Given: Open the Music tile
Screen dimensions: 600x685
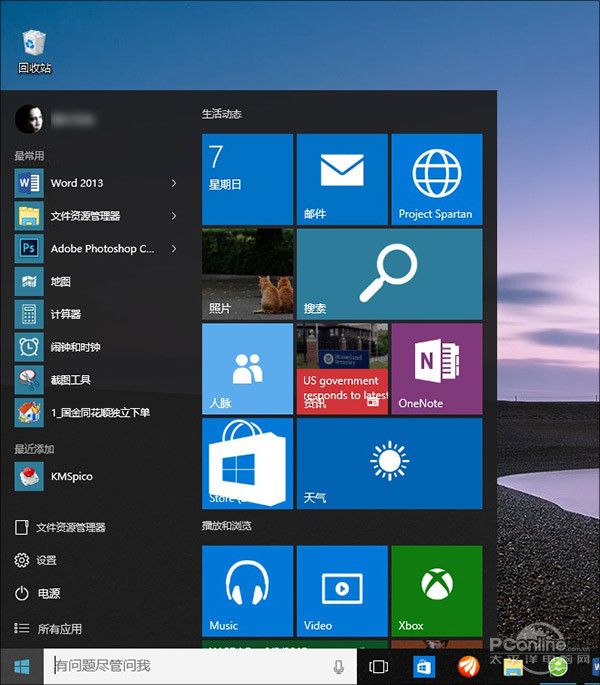Looking at the screenshot, I should click(x=247, y=590).
